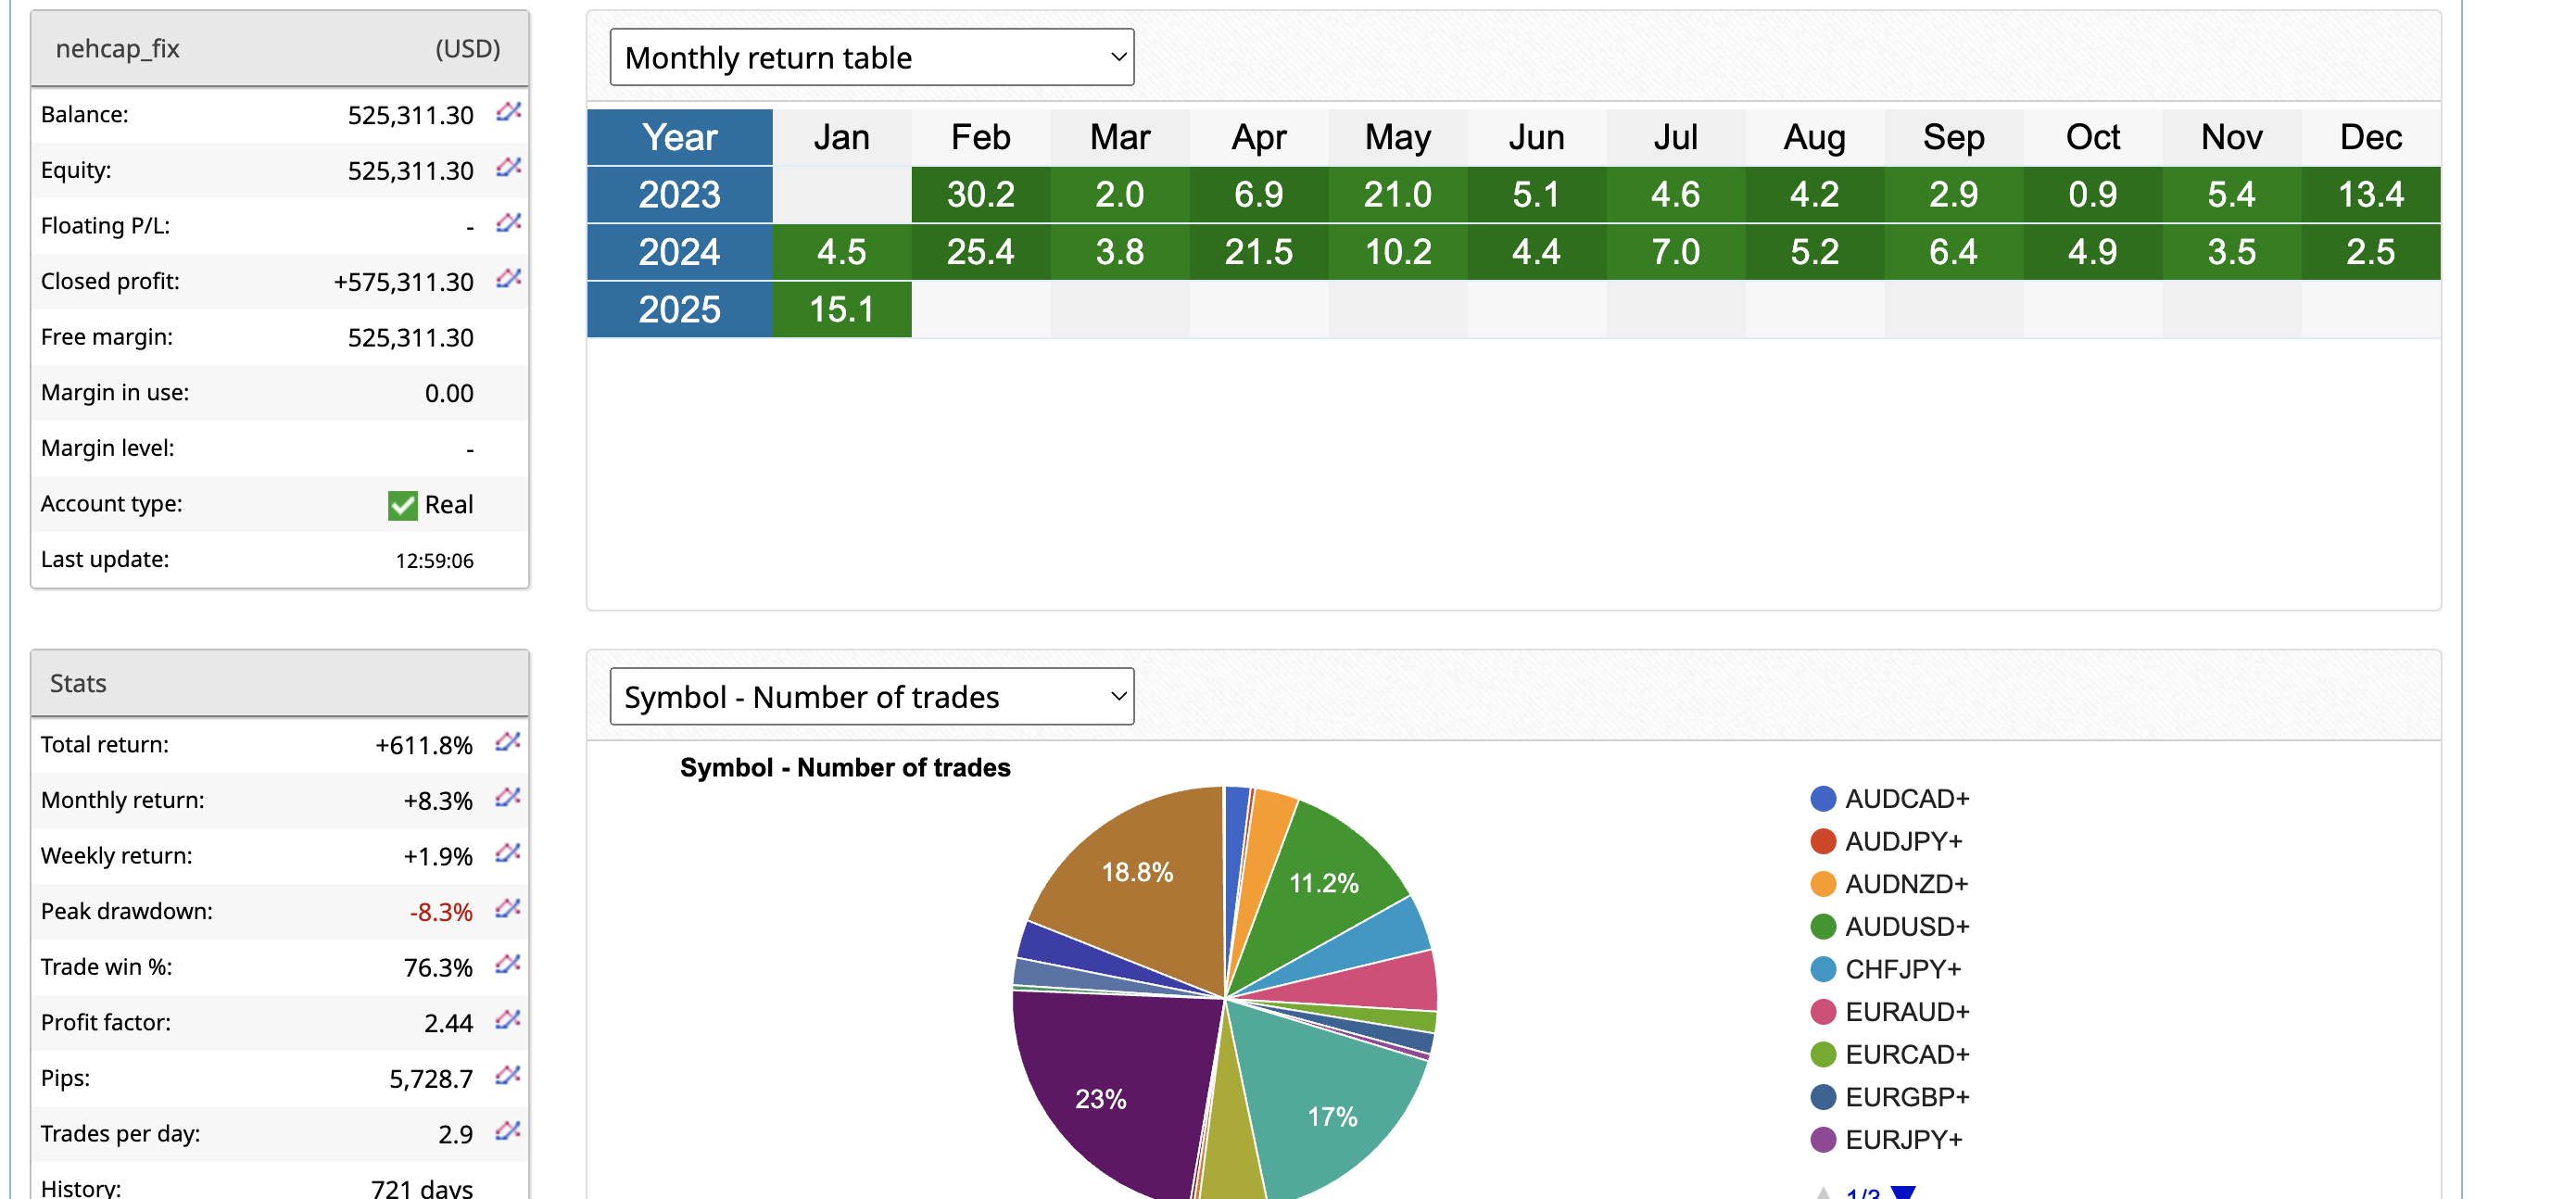Viewport: 2576px width, 1199px height.
Task: Click the January 2025 15.1 cell
Action: (841, 310)
